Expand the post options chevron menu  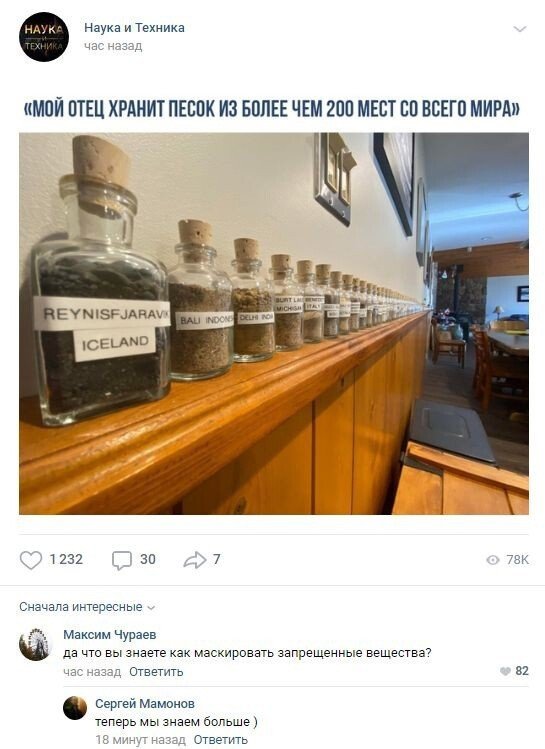pyautogui.click(x=519, y=29)
